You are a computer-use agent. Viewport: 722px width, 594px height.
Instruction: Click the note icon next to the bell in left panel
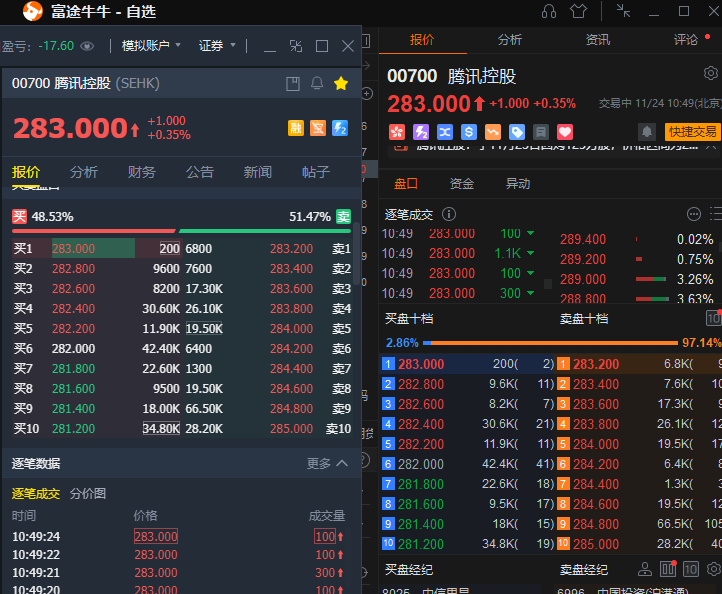coord(293,83)
